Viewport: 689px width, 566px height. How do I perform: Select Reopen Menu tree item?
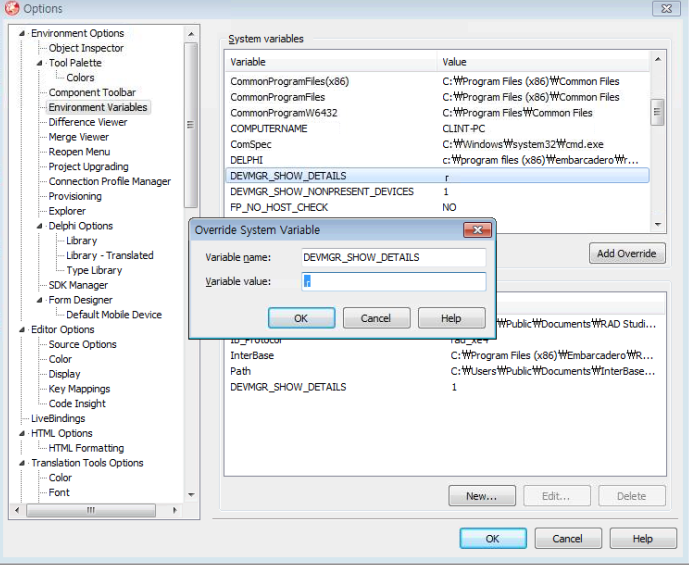79,152
